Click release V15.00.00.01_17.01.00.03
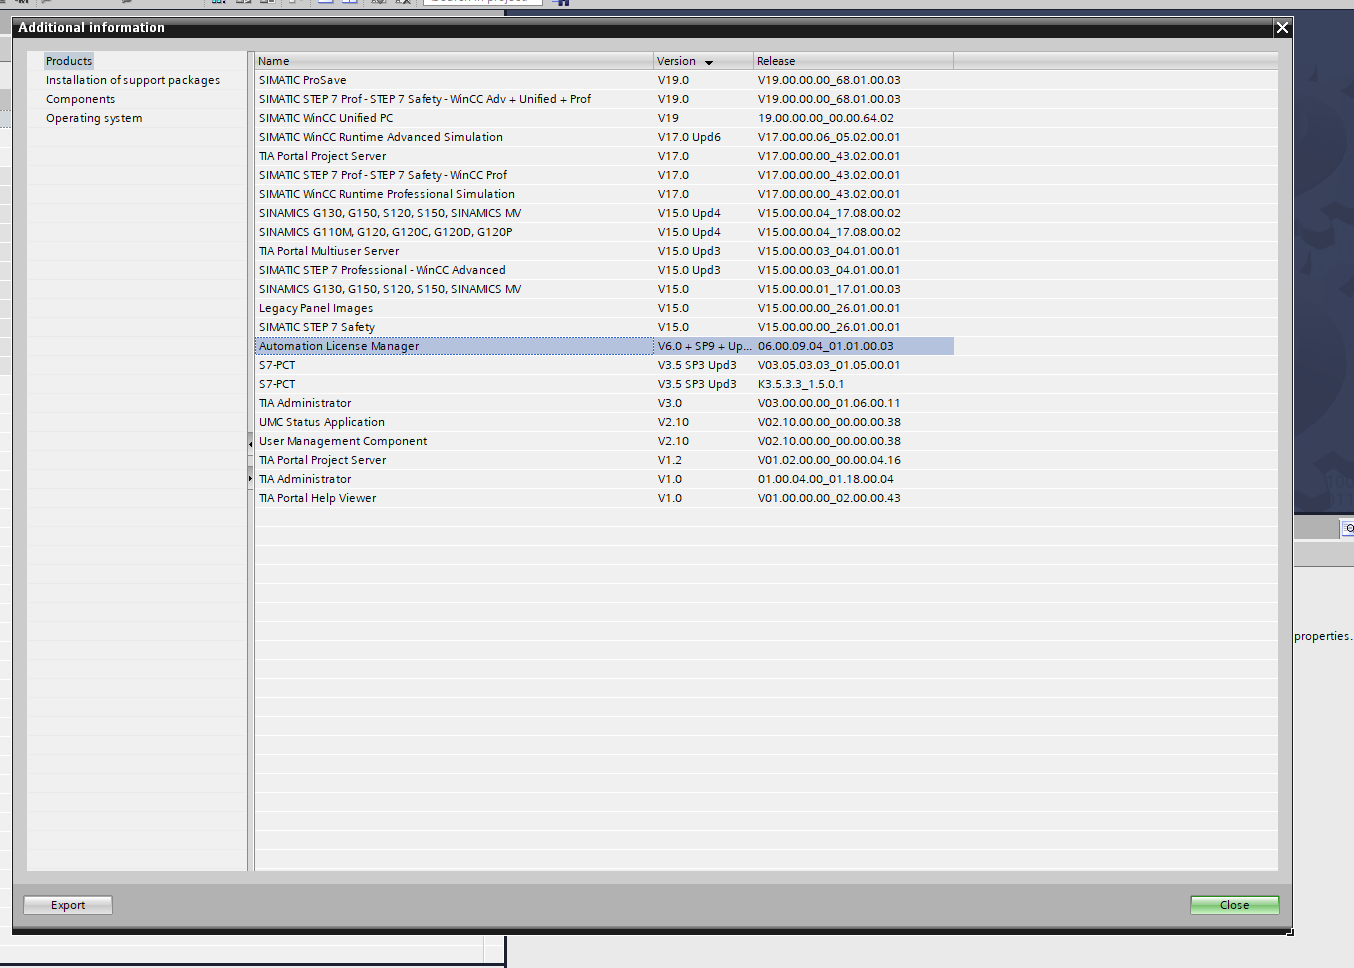Screen dimensions: 1354x968 coord(829,289)
